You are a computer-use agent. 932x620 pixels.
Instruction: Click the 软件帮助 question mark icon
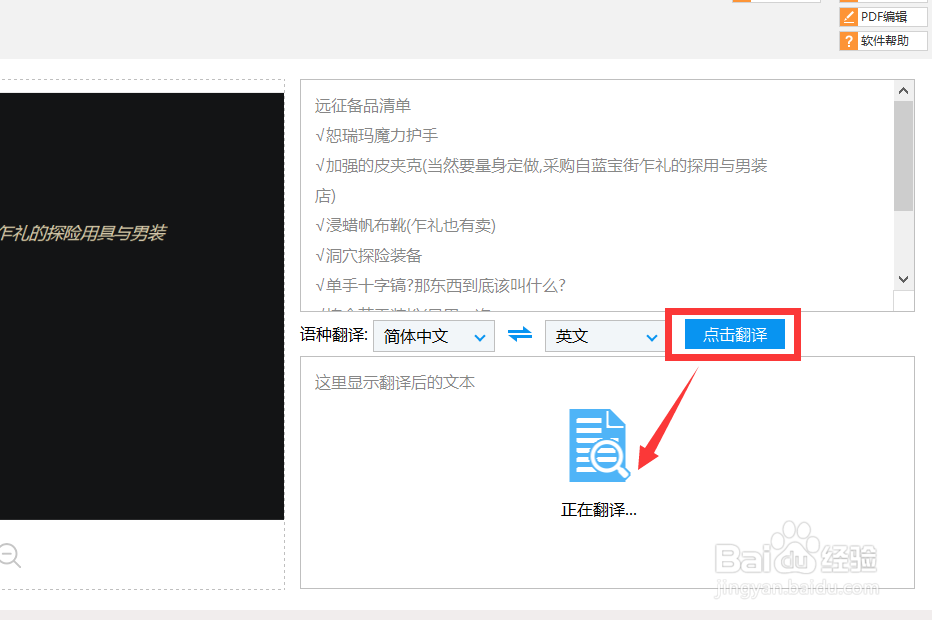849,40
